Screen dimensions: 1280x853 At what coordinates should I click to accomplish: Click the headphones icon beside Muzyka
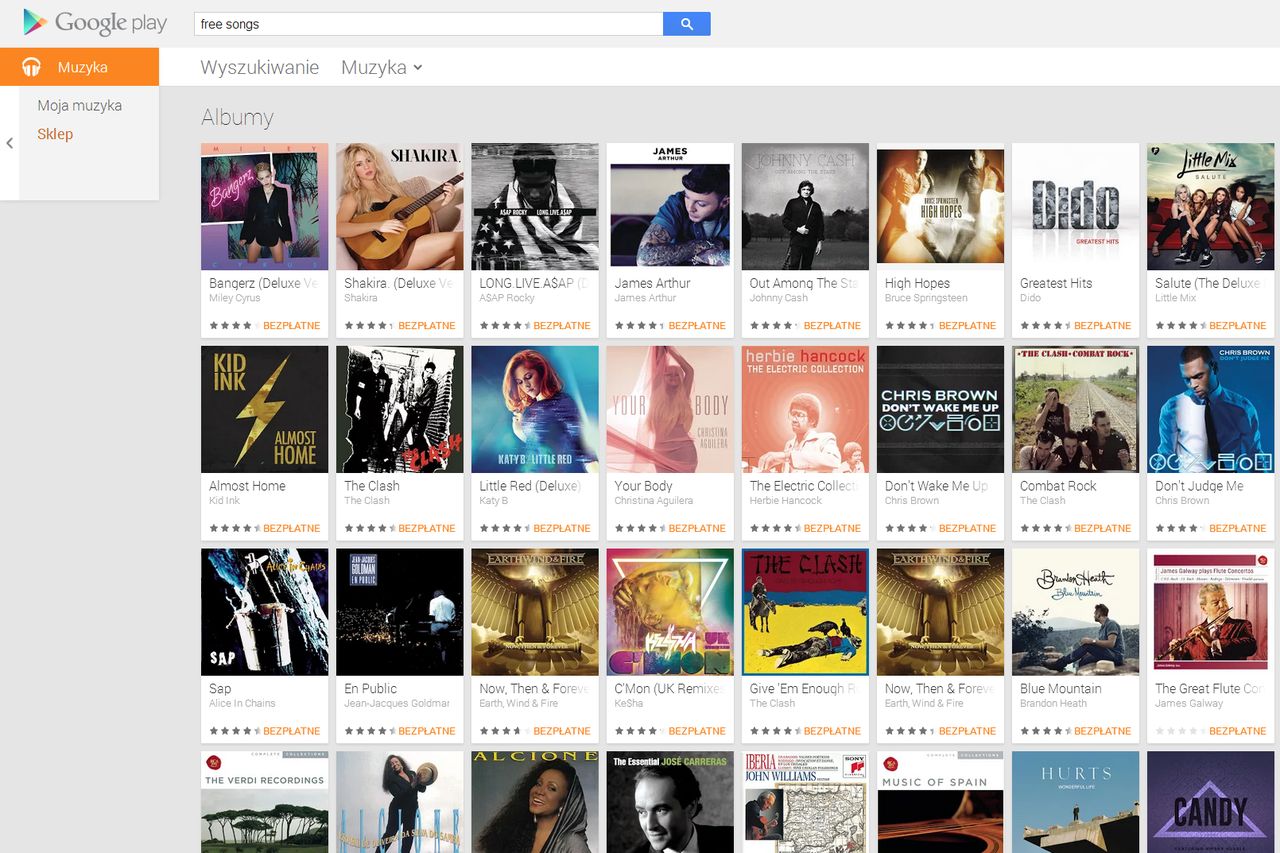pos(32,67)
